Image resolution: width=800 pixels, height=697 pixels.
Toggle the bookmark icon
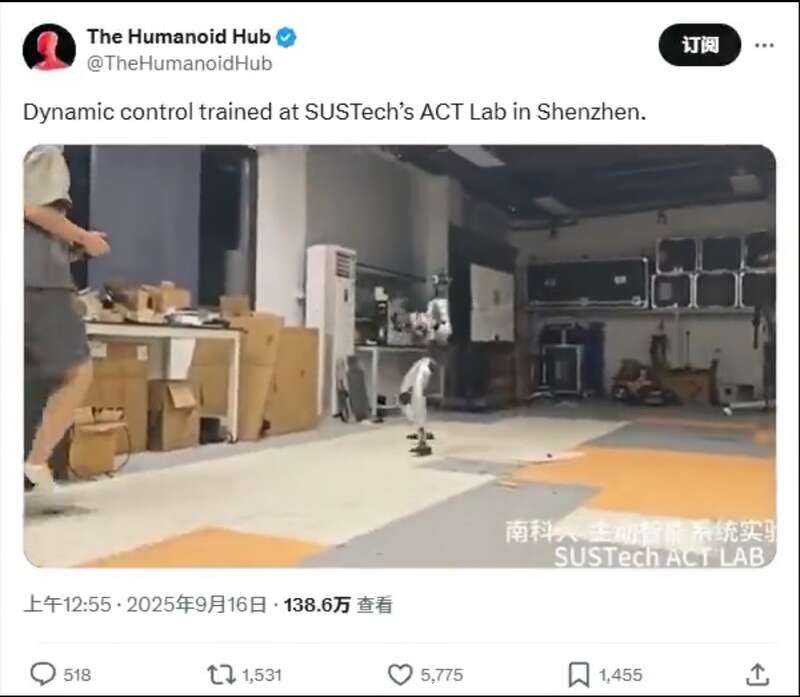click(x=579, y=675)
